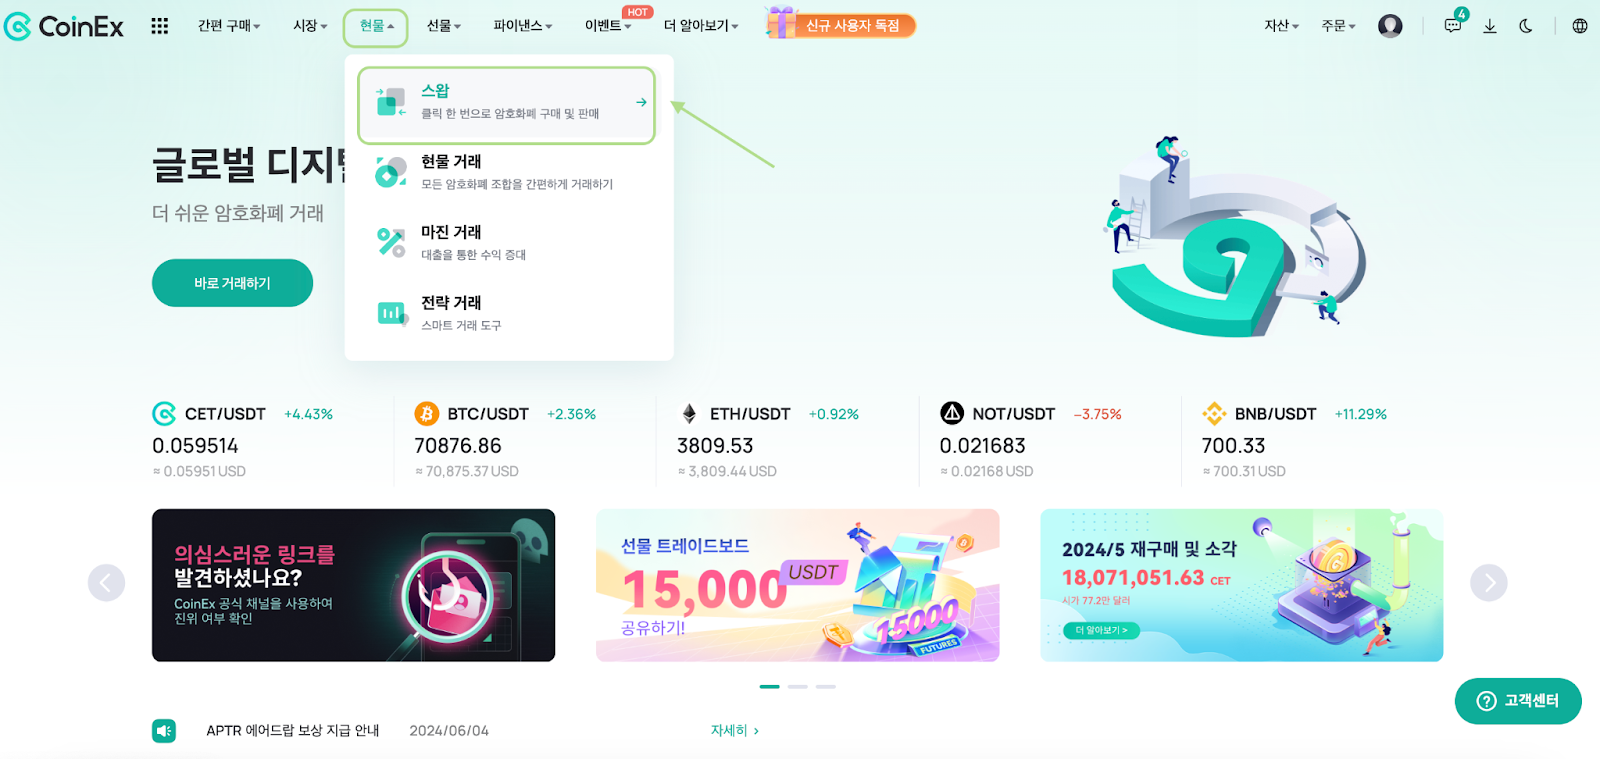
Task: Expand the 자산 dropdown
Action: pos(1282,26)
